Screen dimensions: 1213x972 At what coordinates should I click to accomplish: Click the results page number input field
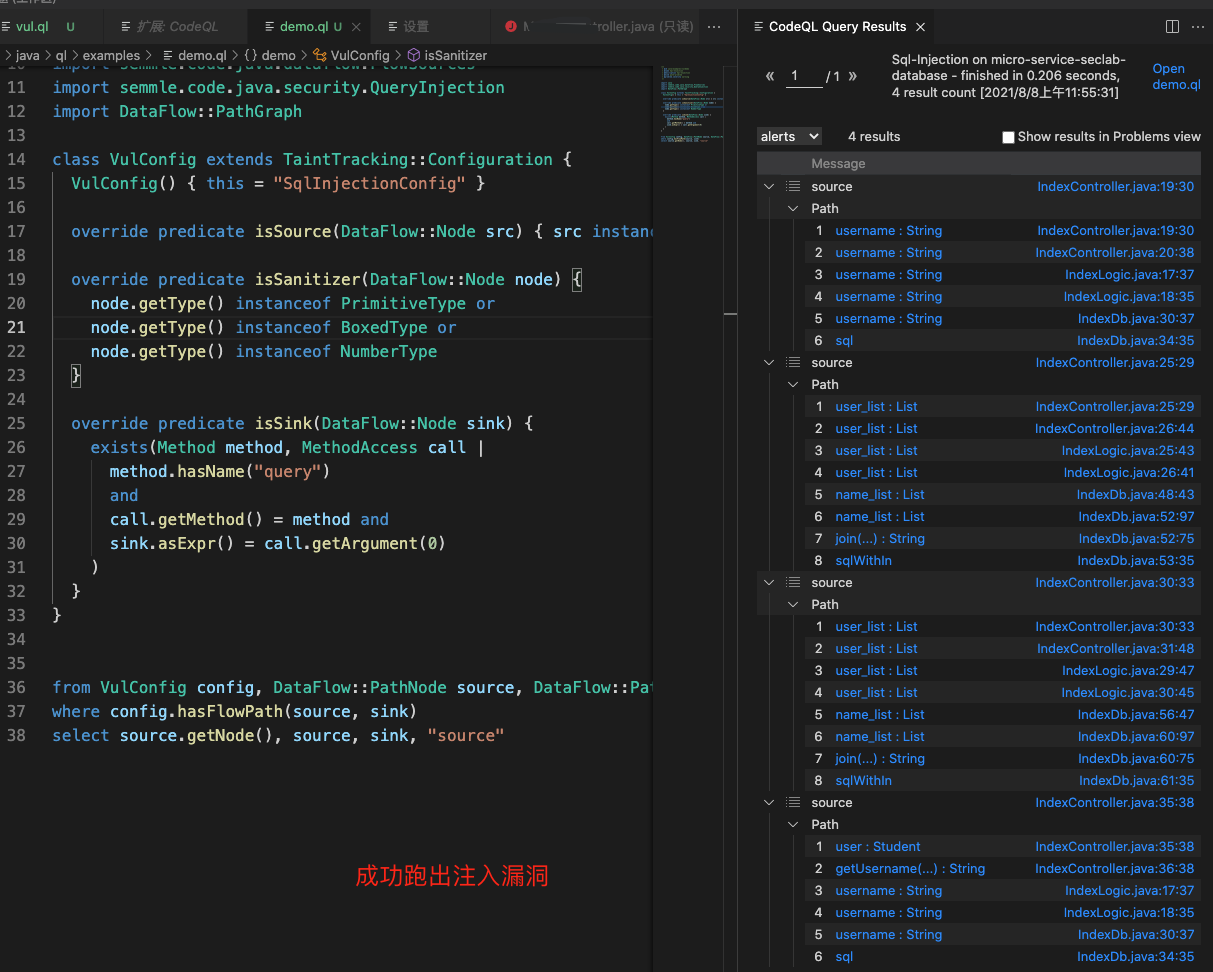(x=803, y=77)
